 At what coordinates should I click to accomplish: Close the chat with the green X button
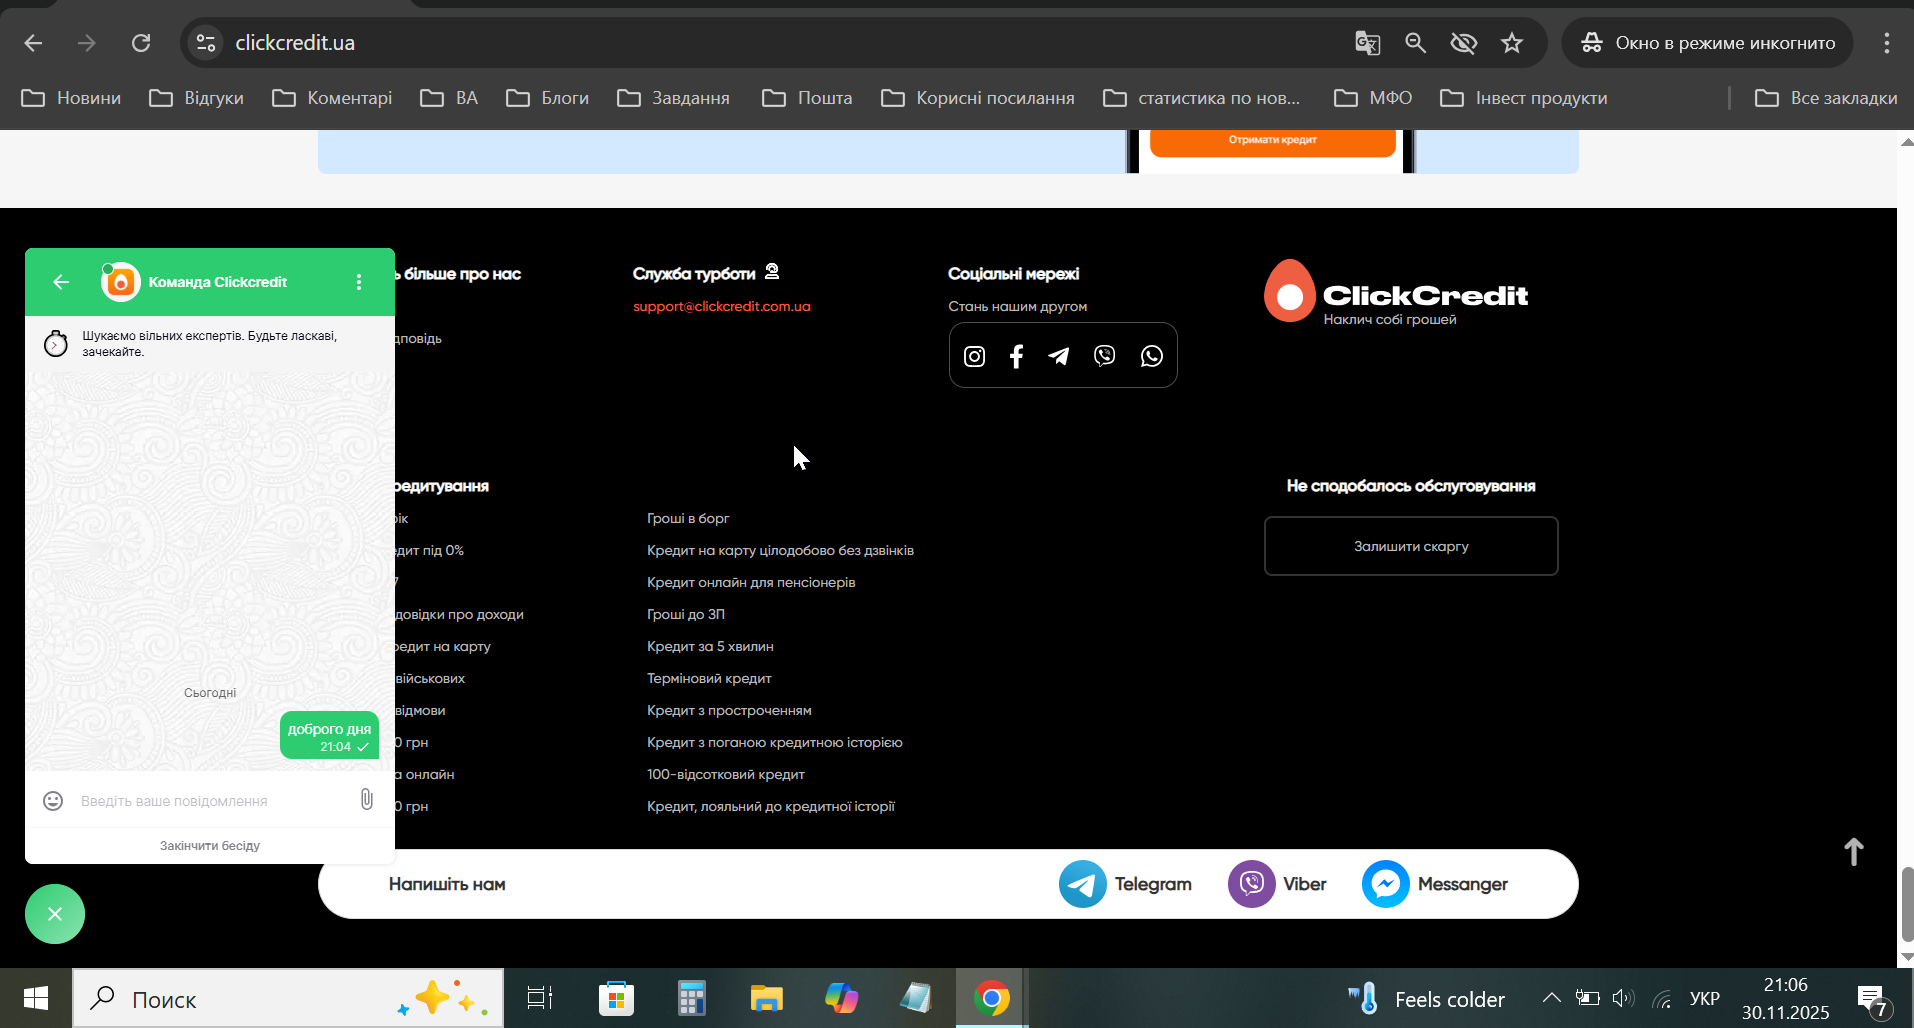pyautogui.click(x=55, y=914)
